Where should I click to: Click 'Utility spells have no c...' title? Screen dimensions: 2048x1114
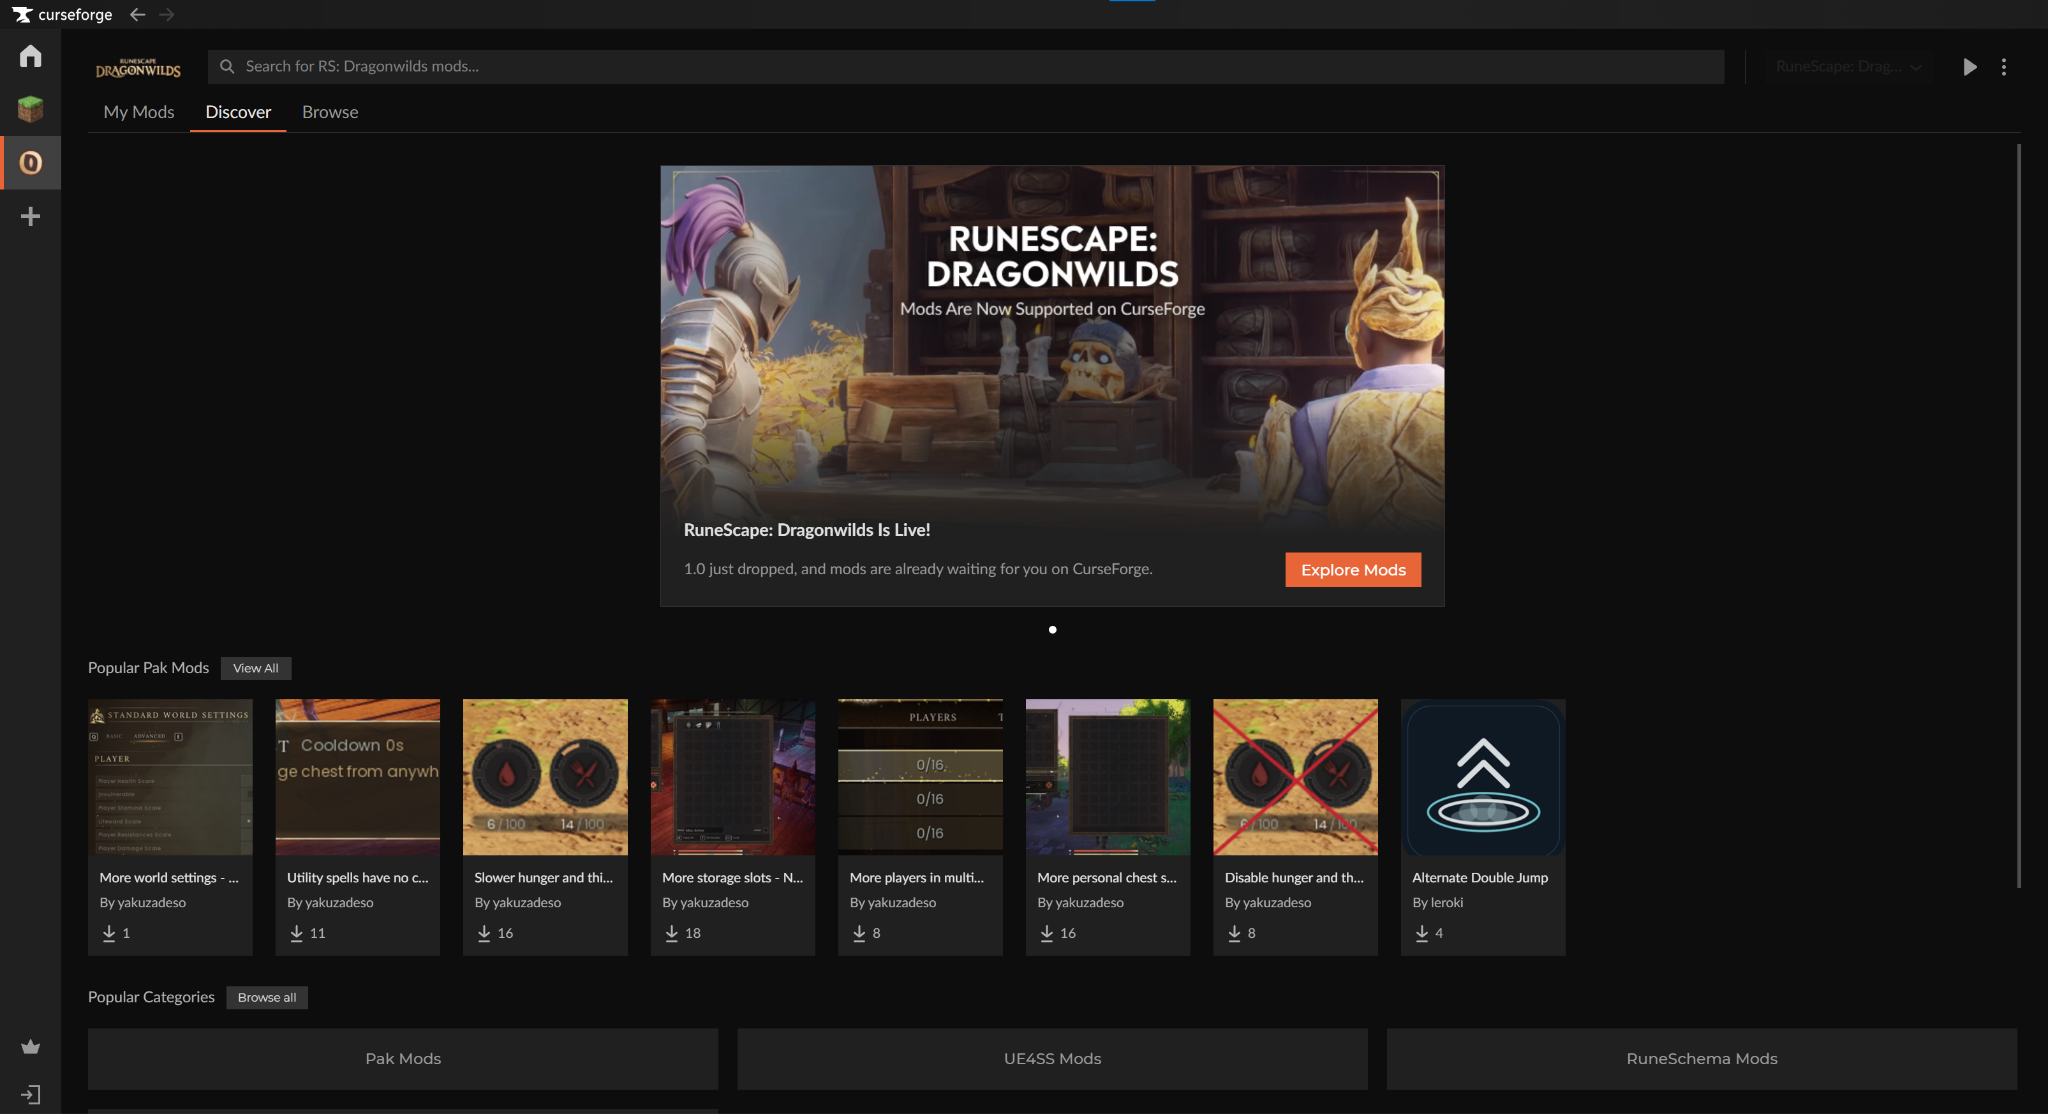pyautogui.click(x=358, y=878)
